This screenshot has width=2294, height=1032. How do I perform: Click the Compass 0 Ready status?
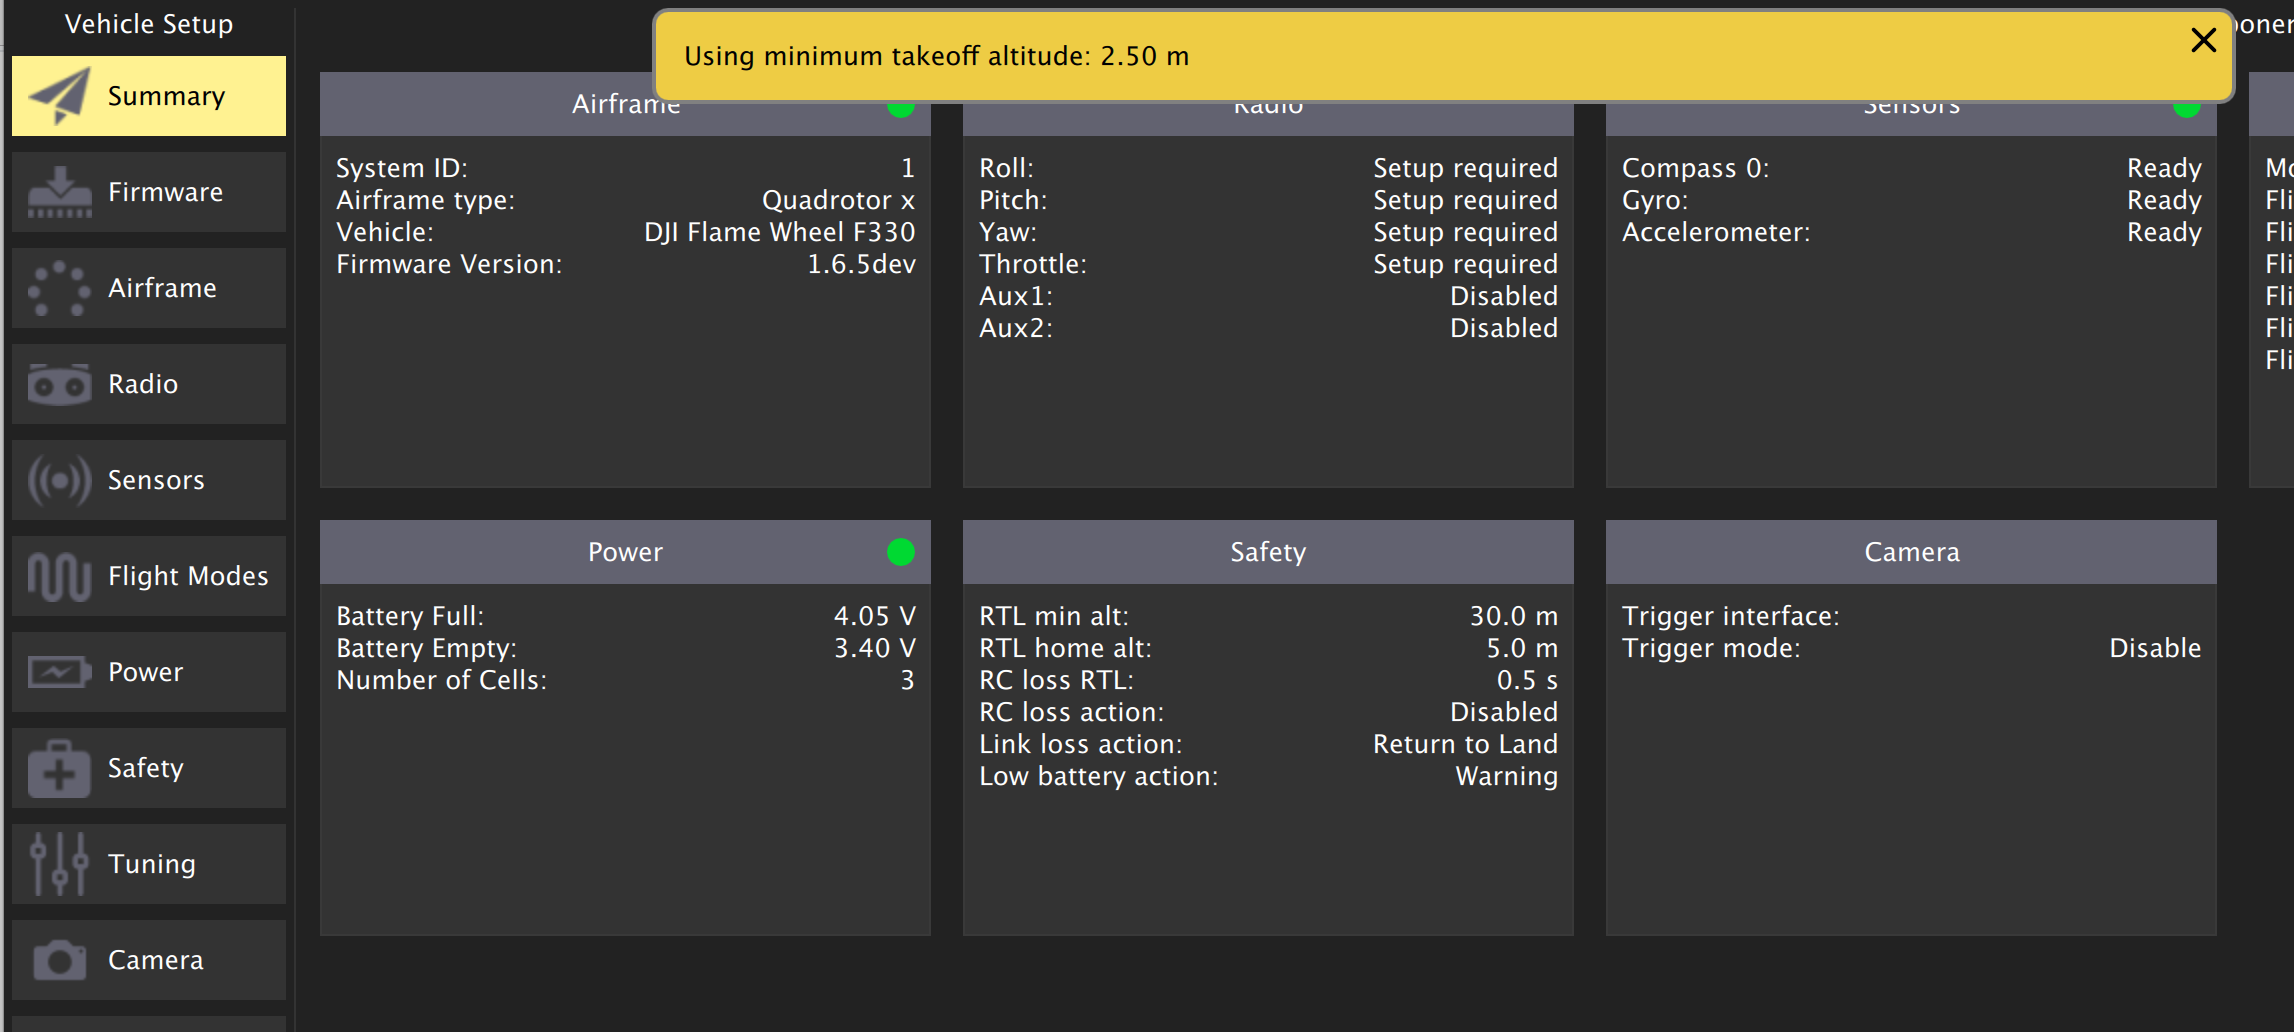[2164, 168]
